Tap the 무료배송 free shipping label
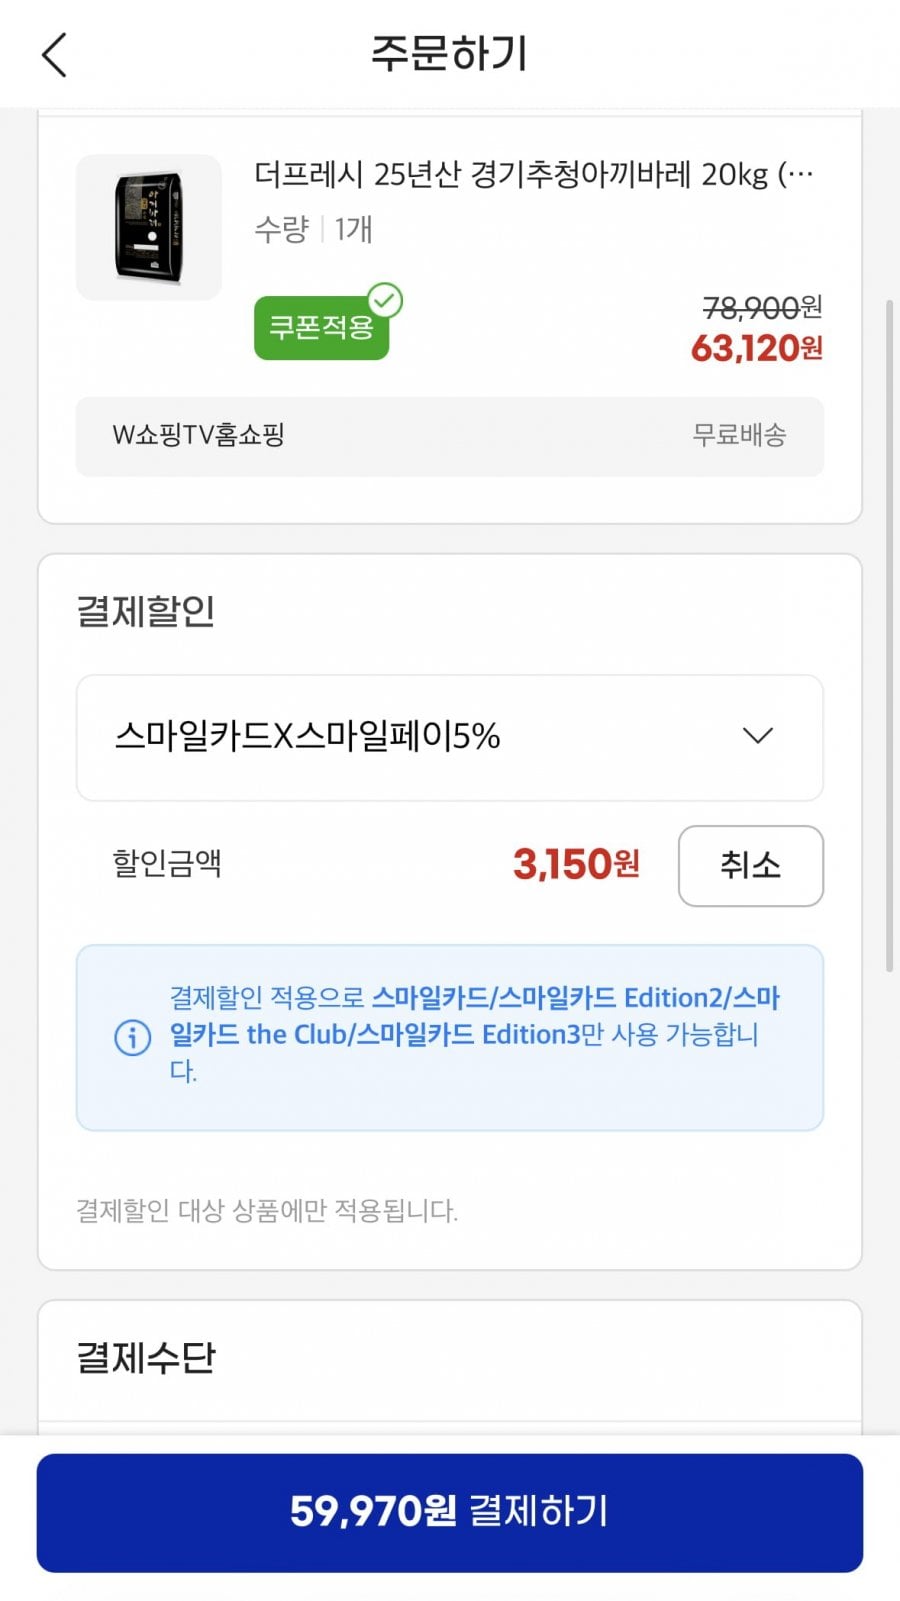 [739, 435]
